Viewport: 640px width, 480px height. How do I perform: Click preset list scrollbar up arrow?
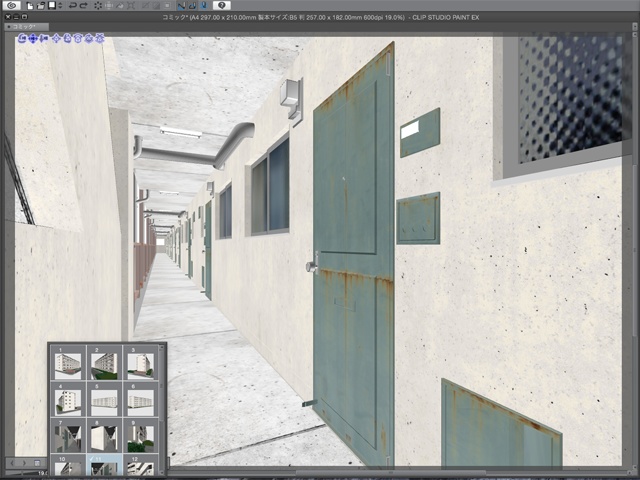click(x=162, y=347)
